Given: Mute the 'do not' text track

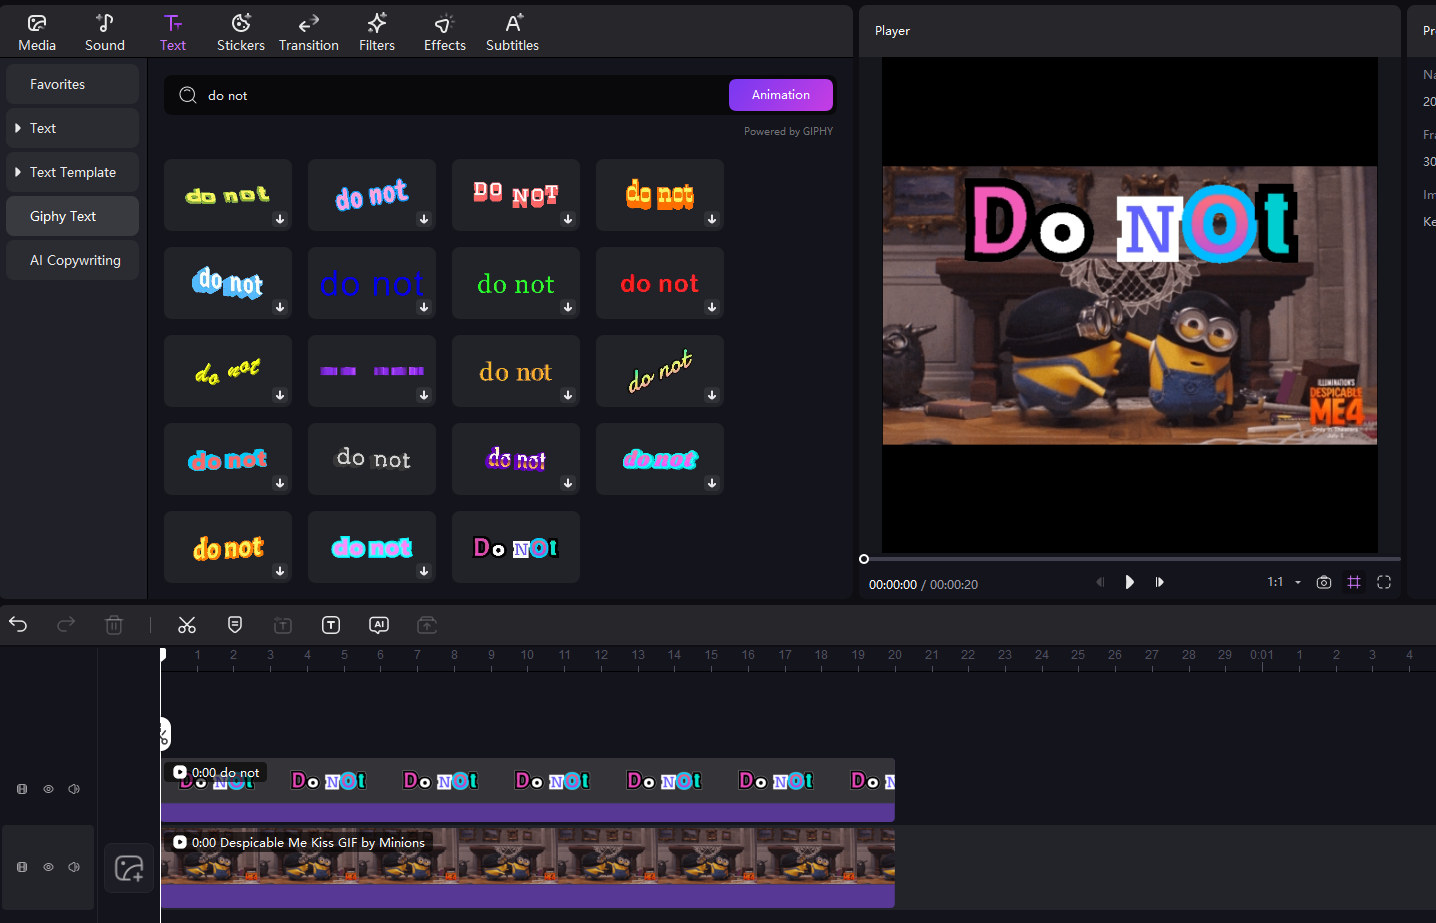Looking at the screenshot, I should point(74,789).
